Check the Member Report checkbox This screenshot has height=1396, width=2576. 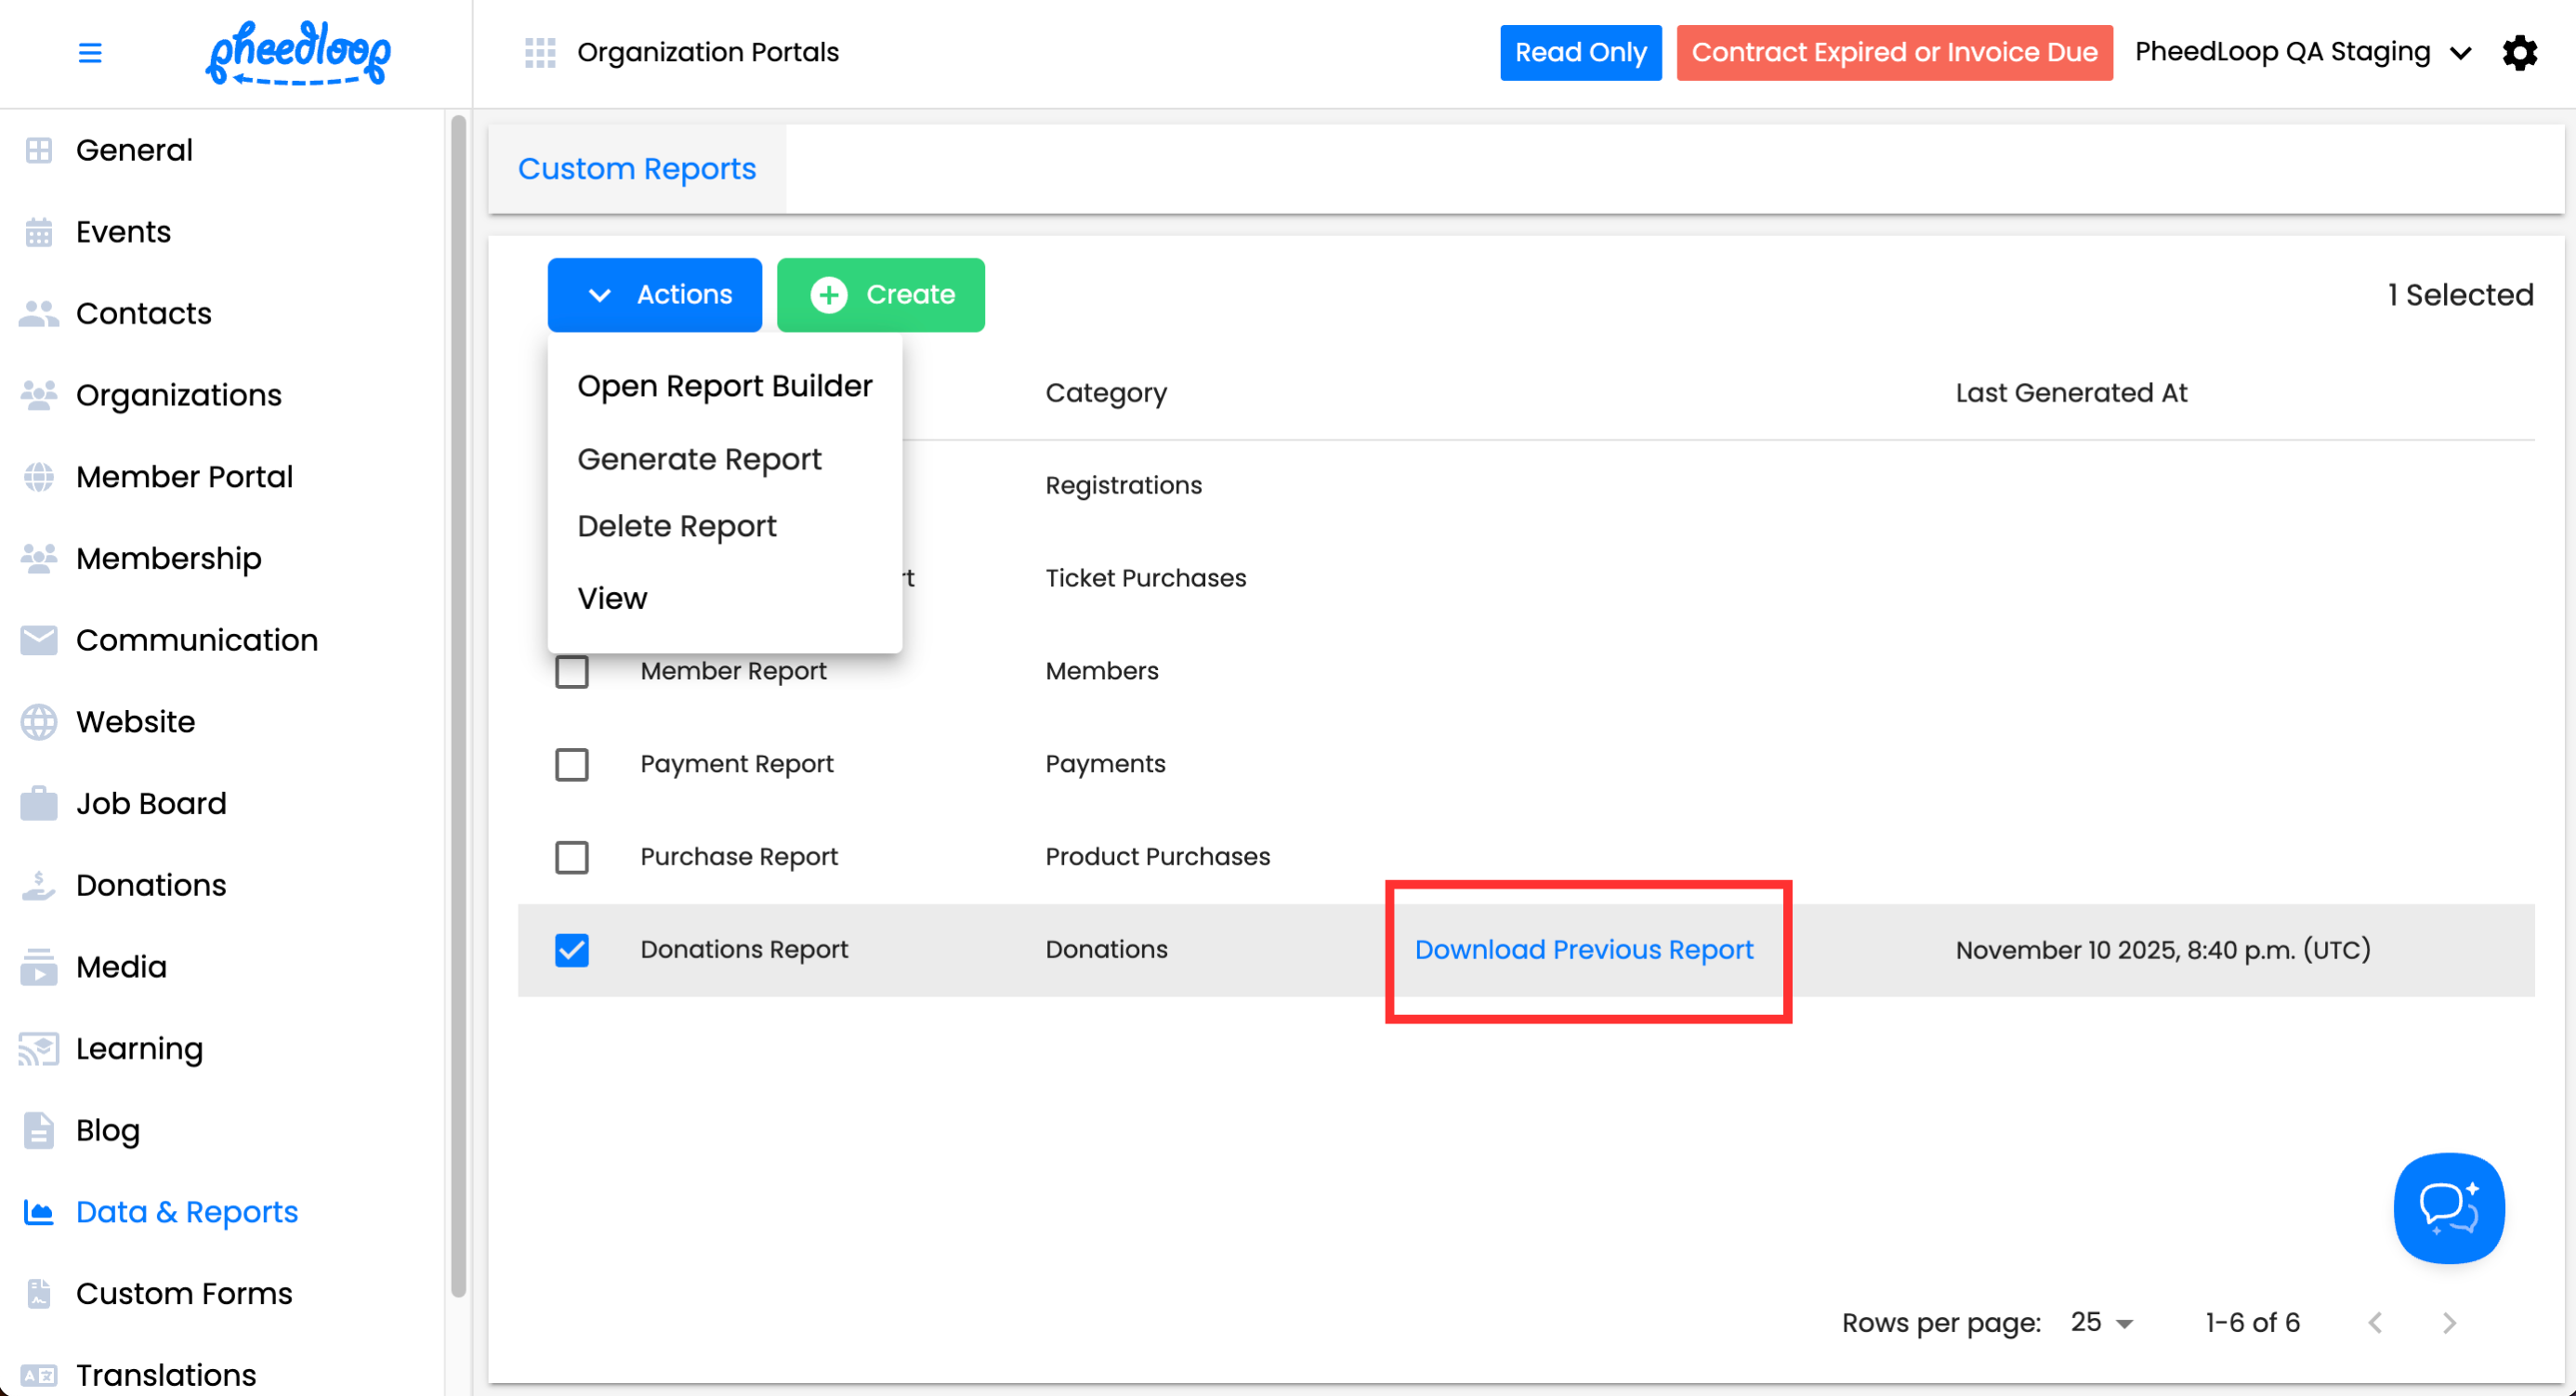coord(572,671)
